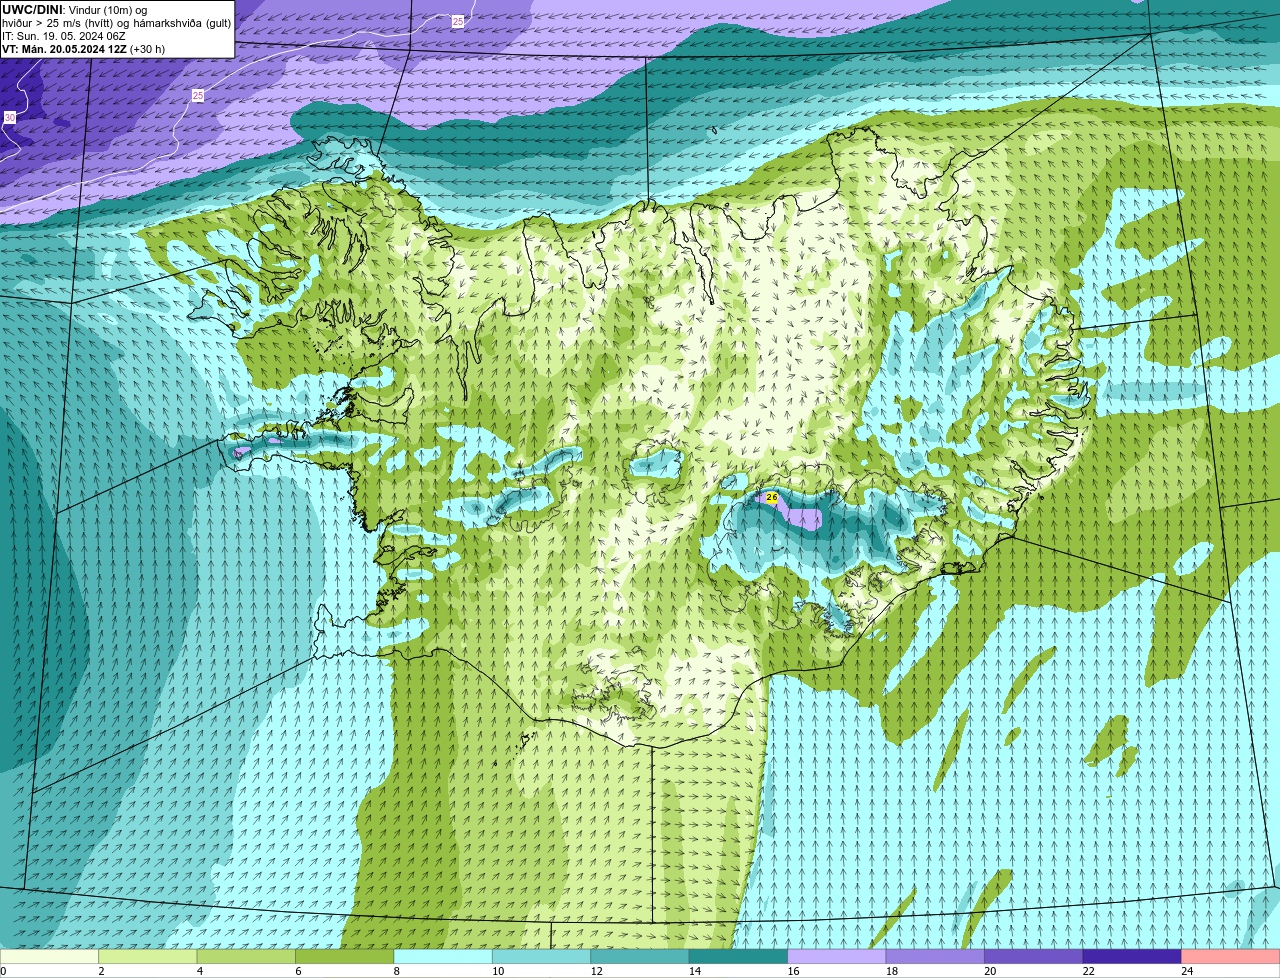Click the olive green 6–8 m/s legend swatch
The width and height of the screenshot is (1280, 978).
coord(346,957)
